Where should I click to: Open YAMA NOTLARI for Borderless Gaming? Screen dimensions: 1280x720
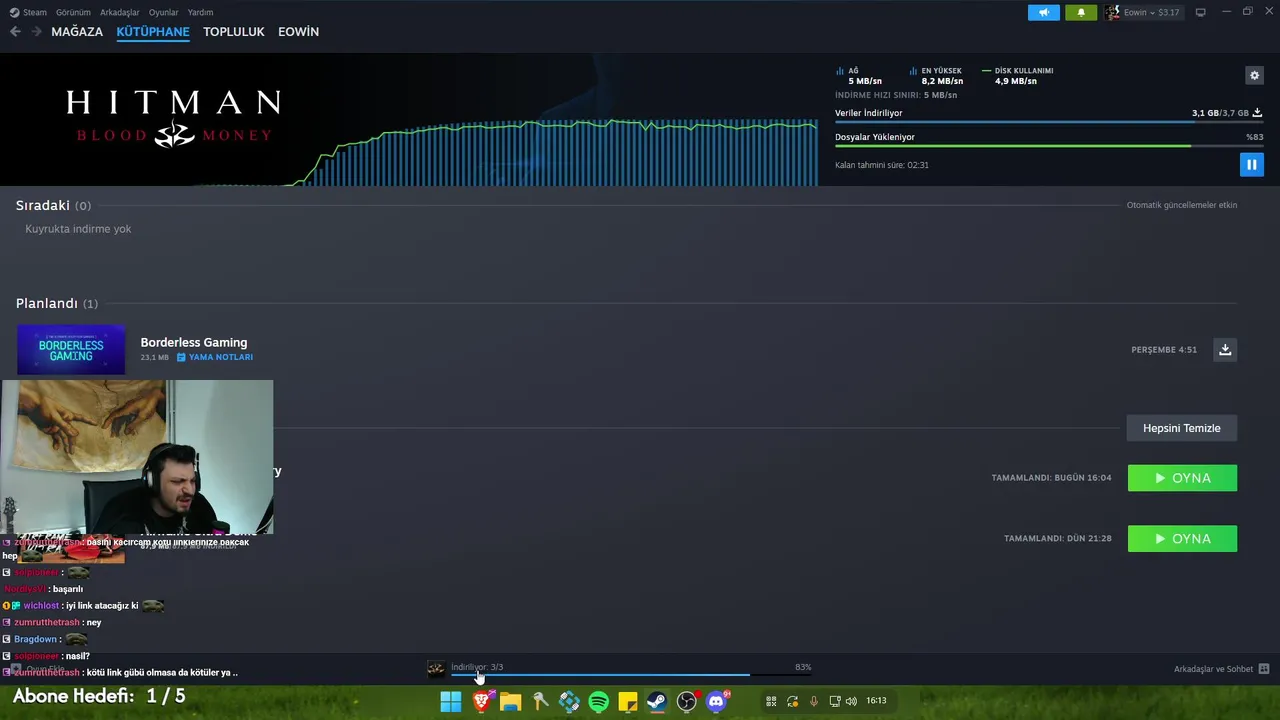coord(215,357)
